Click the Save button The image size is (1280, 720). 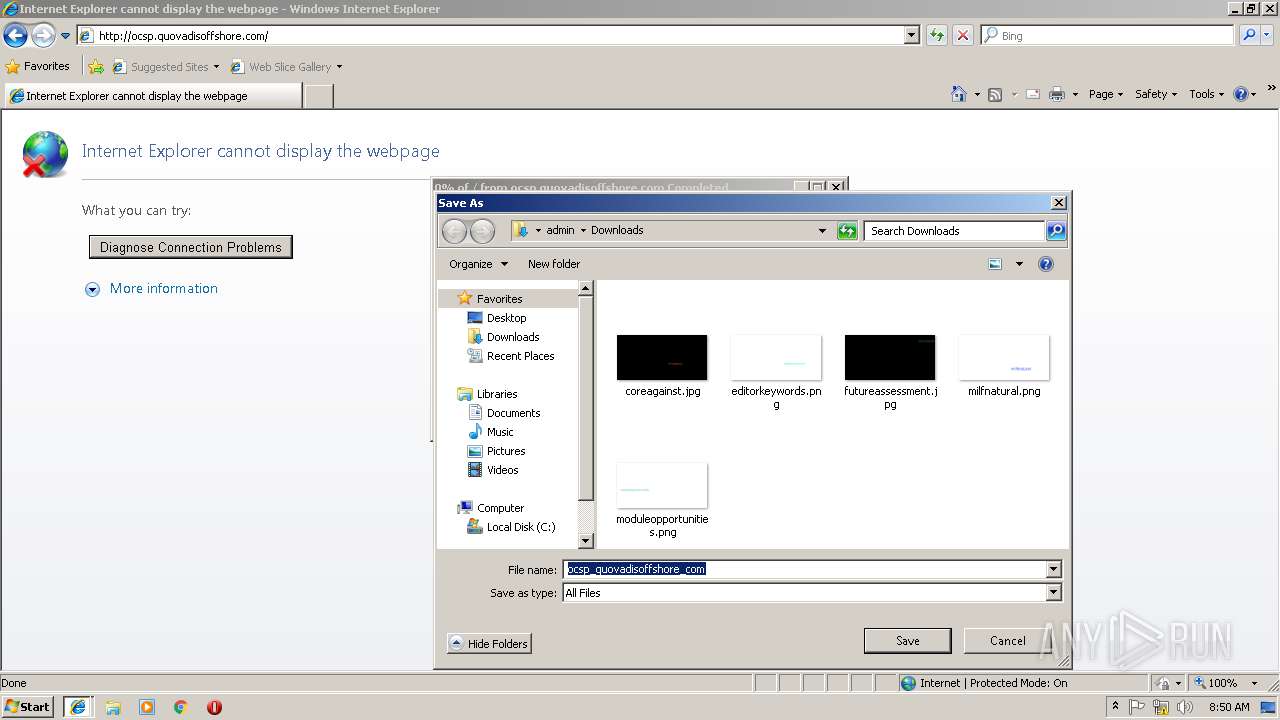pos(907,641)
